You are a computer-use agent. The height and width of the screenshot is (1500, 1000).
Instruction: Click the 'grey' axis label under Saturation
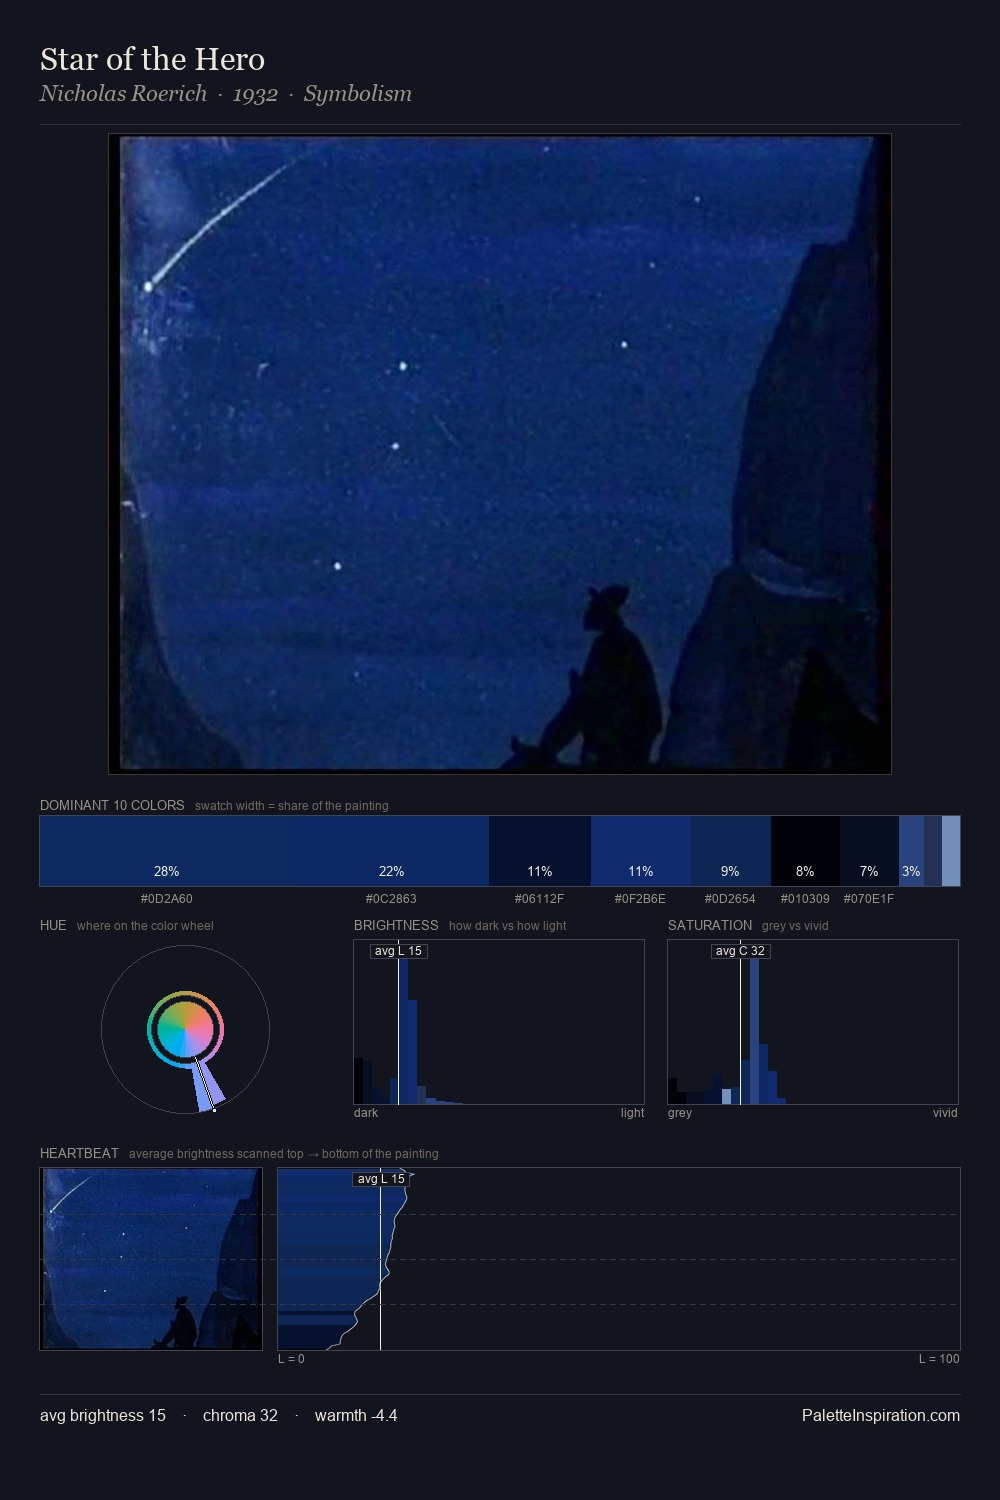pos(680,1113)
